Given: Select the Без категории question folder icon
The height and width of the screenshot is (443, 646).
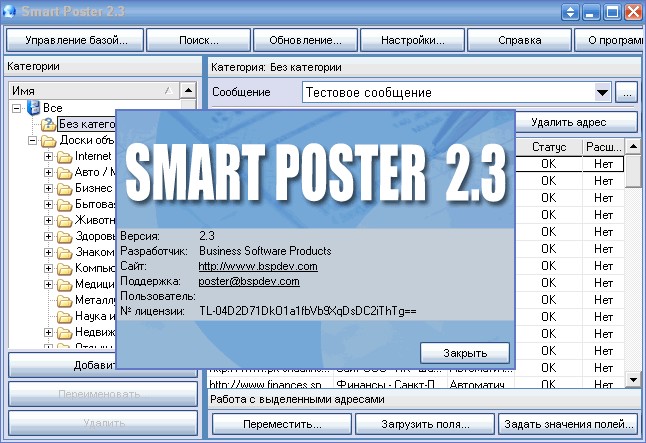Looking at the screenshot, I should [48, 124].
